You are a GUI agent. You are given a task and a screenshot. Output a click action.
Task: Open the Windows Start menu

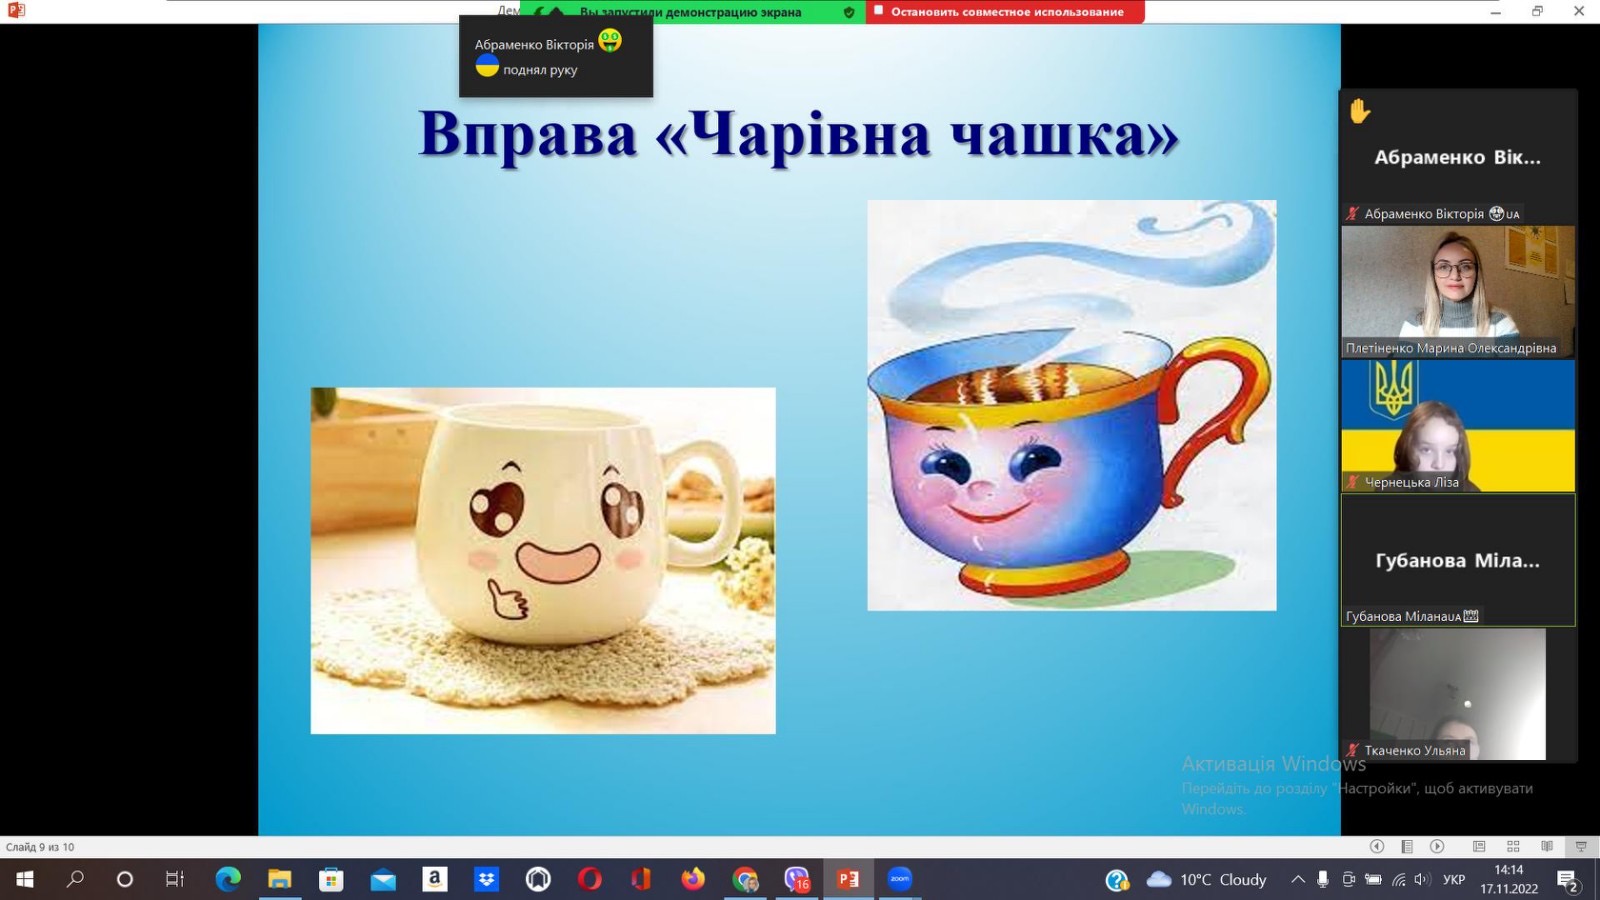tap(25, 879)
